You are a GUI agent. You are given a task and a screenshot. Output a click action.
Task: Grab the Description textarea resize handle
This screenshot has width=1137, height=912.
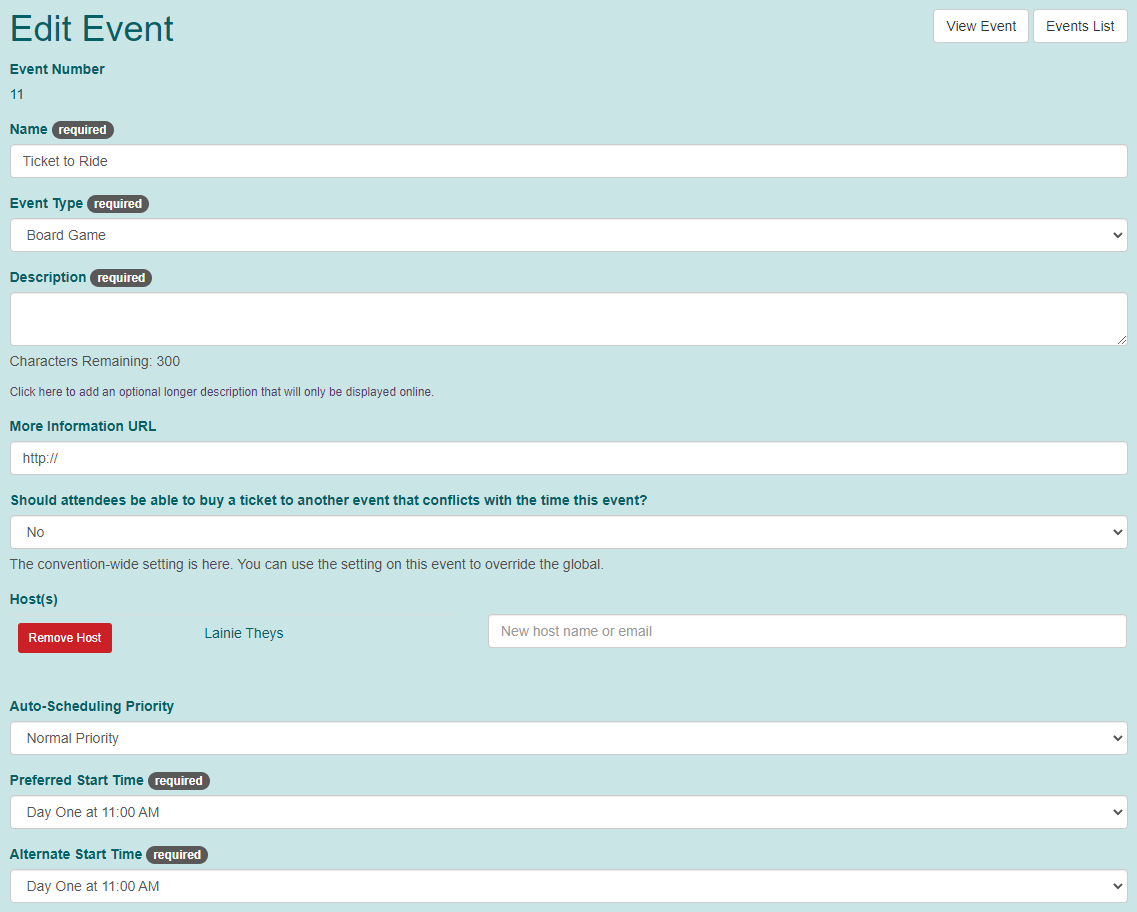(1122, 340)
